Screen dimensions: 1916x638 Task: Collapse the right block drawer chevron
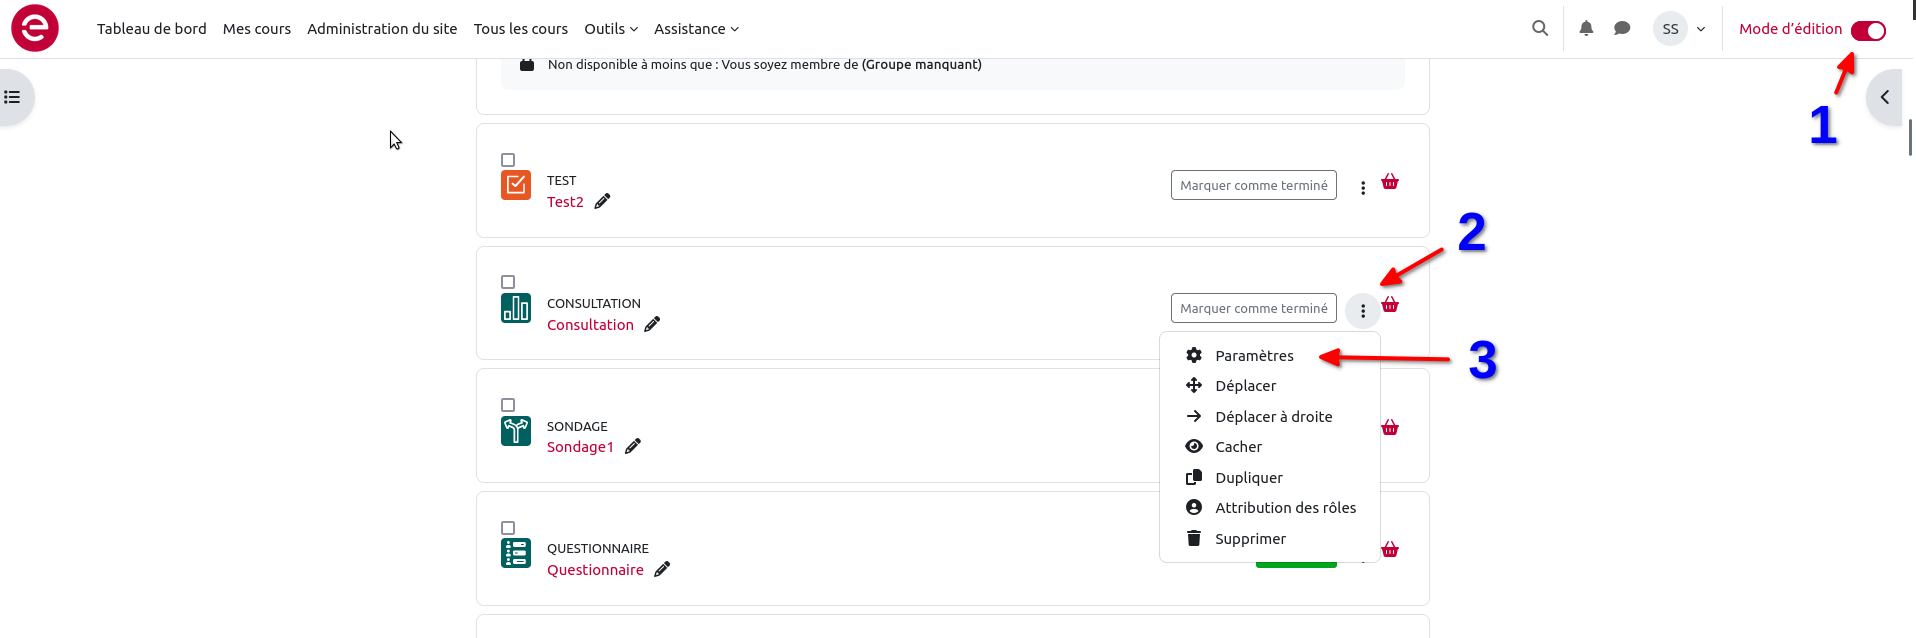coord(1885,97)
